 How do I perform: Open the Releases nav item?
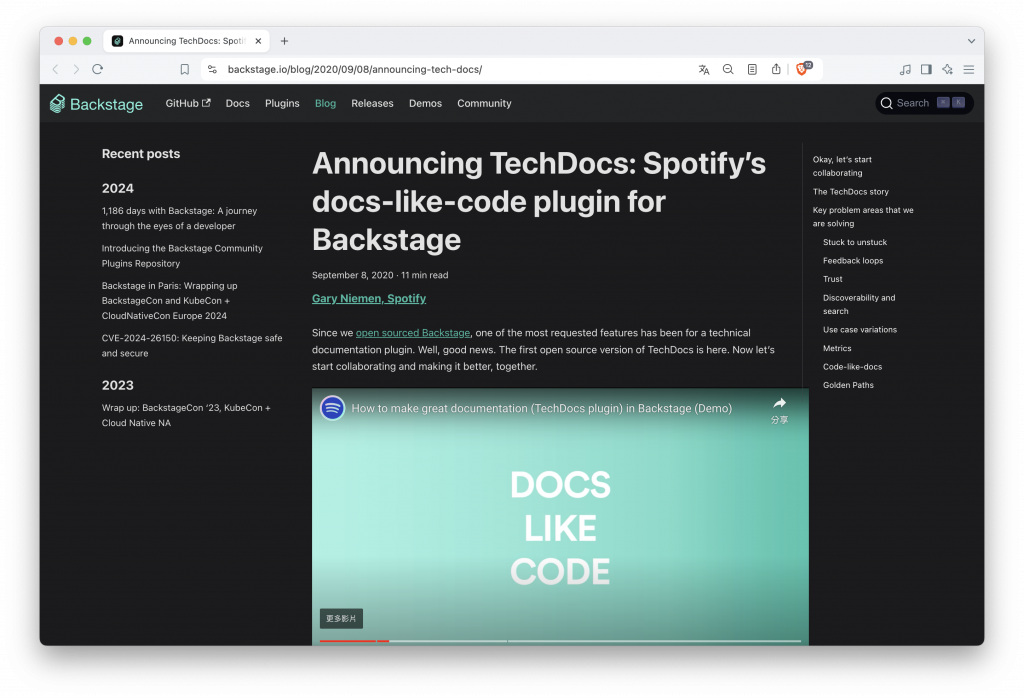tap(372, 103)
